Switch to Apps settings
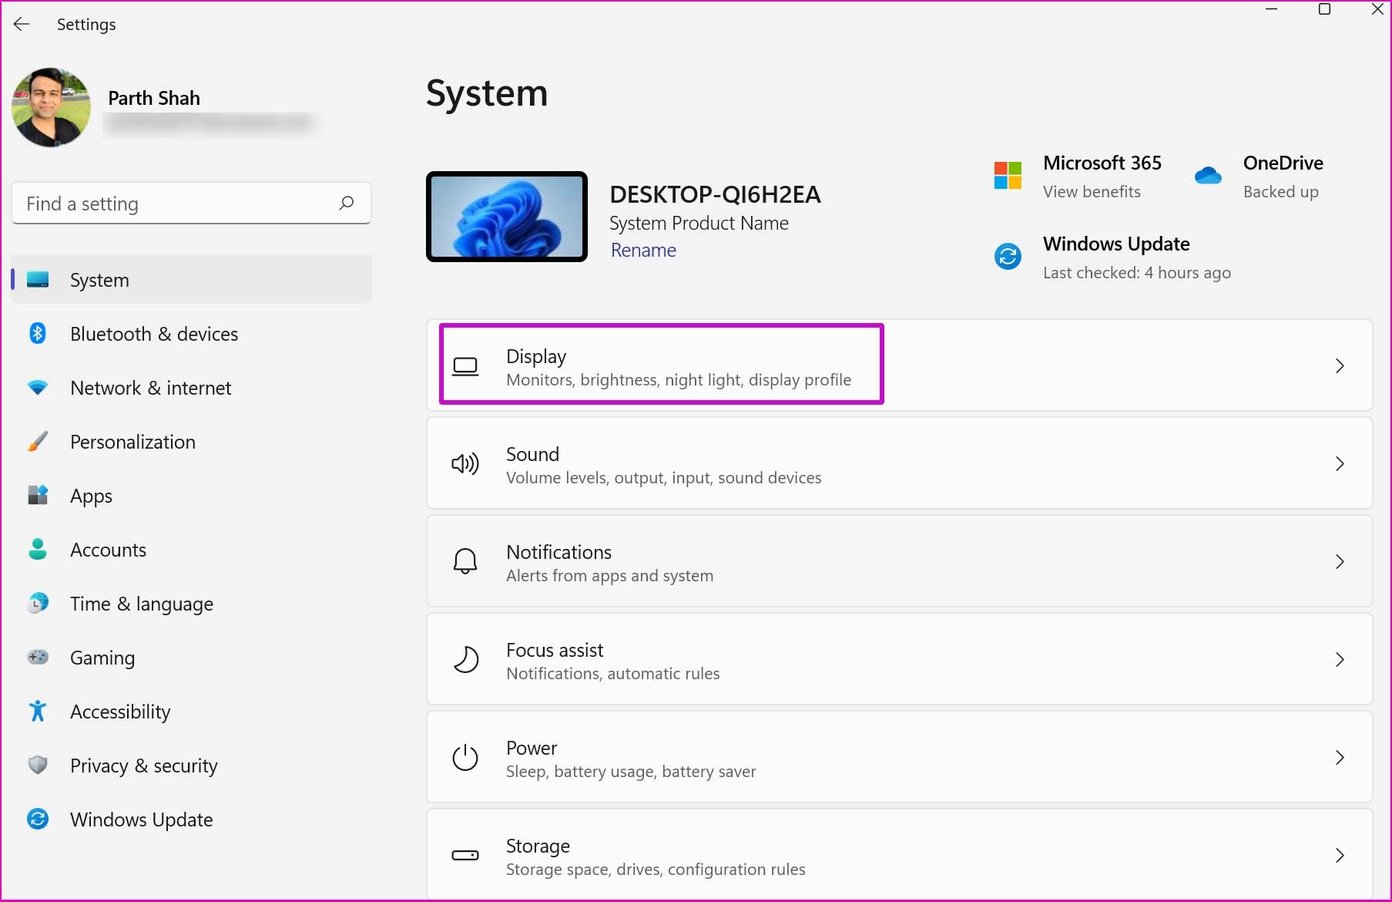Image resolution: width=1392 pixels, height=902 pixels. click(91, 496)
